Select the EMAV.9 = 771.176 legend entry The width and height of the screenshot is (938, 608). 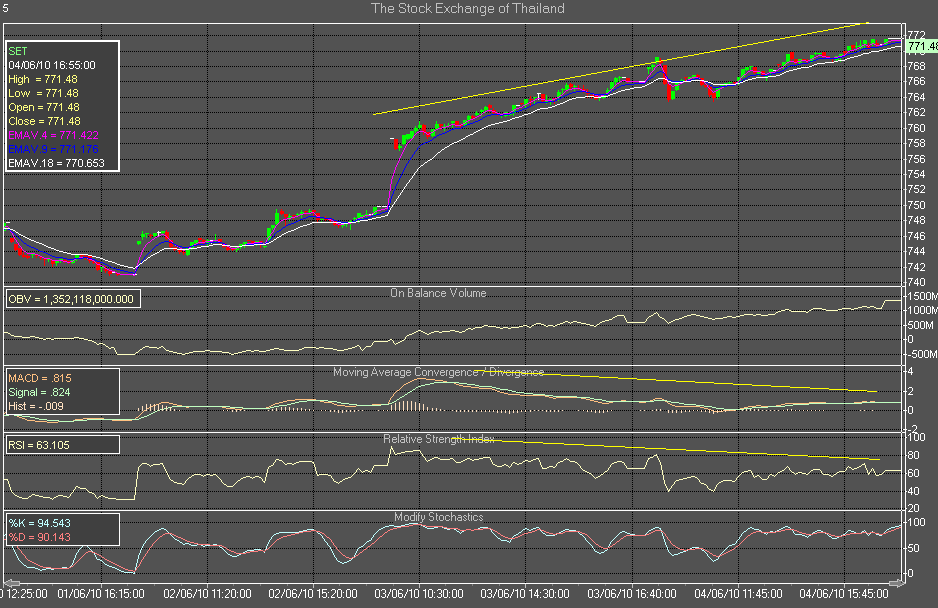(53, 149)
